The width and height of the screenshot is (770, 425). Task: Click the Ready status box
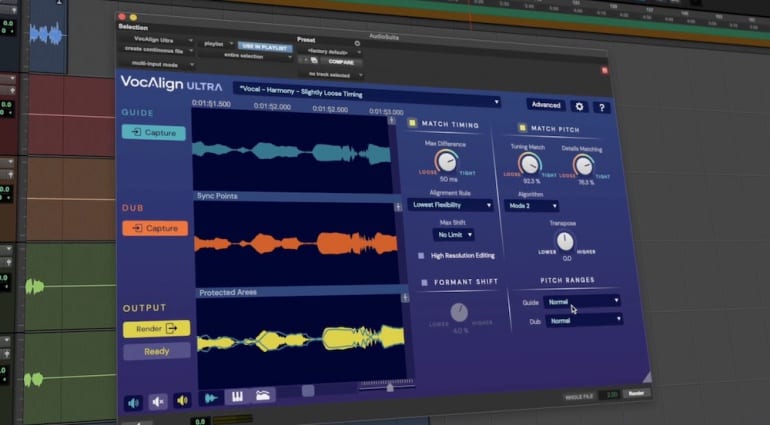click(156, 352)
